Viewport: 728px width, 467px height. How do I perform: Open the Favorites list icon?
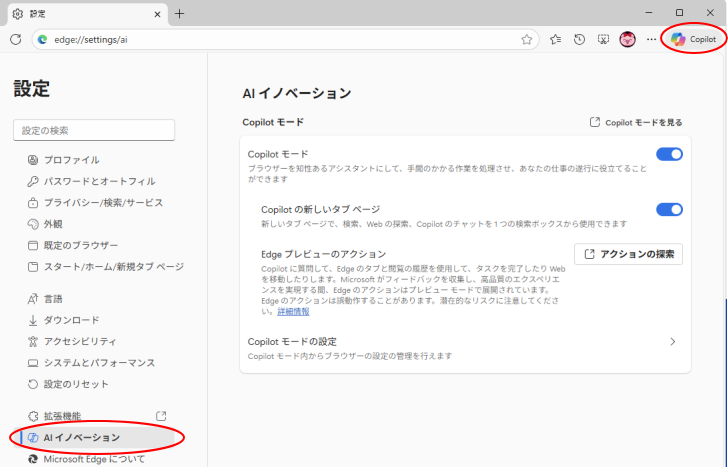point(555,39)
